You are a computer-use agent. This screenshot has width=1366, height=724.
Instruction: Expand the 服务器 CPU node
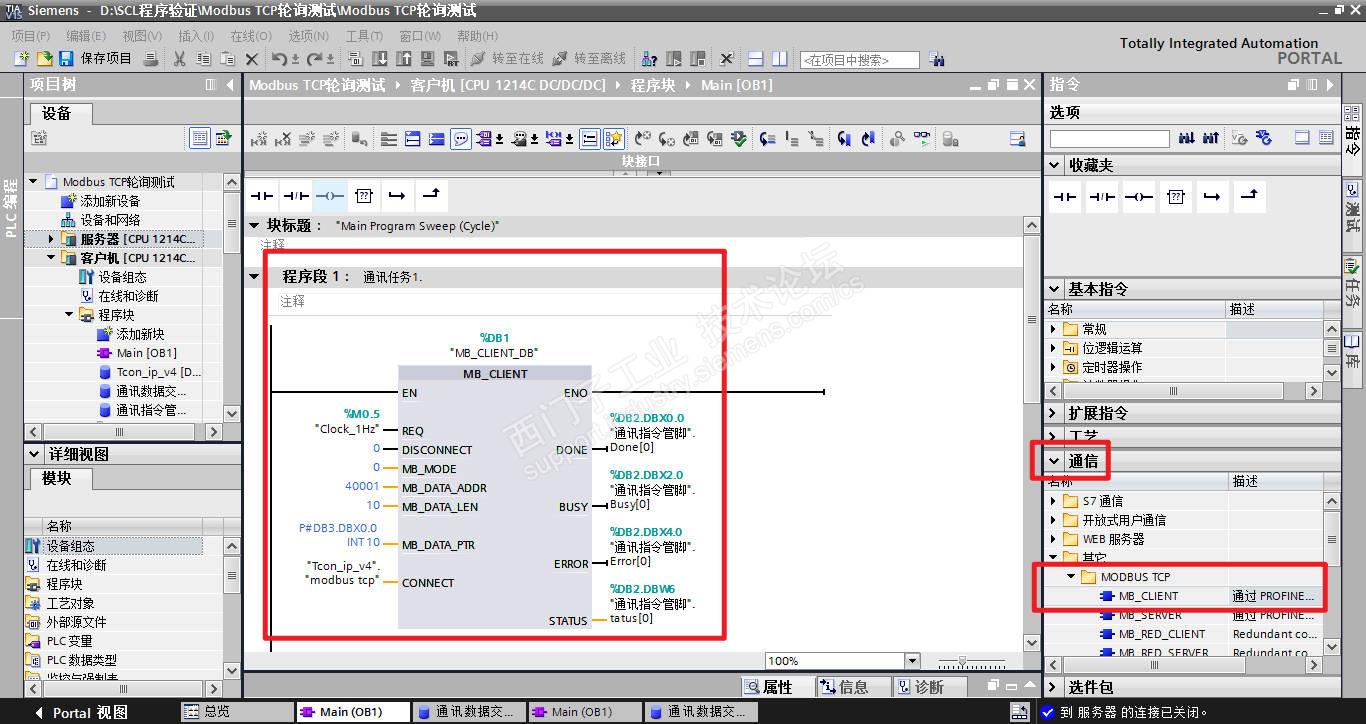pyautogui.click(x=52, y=239)
